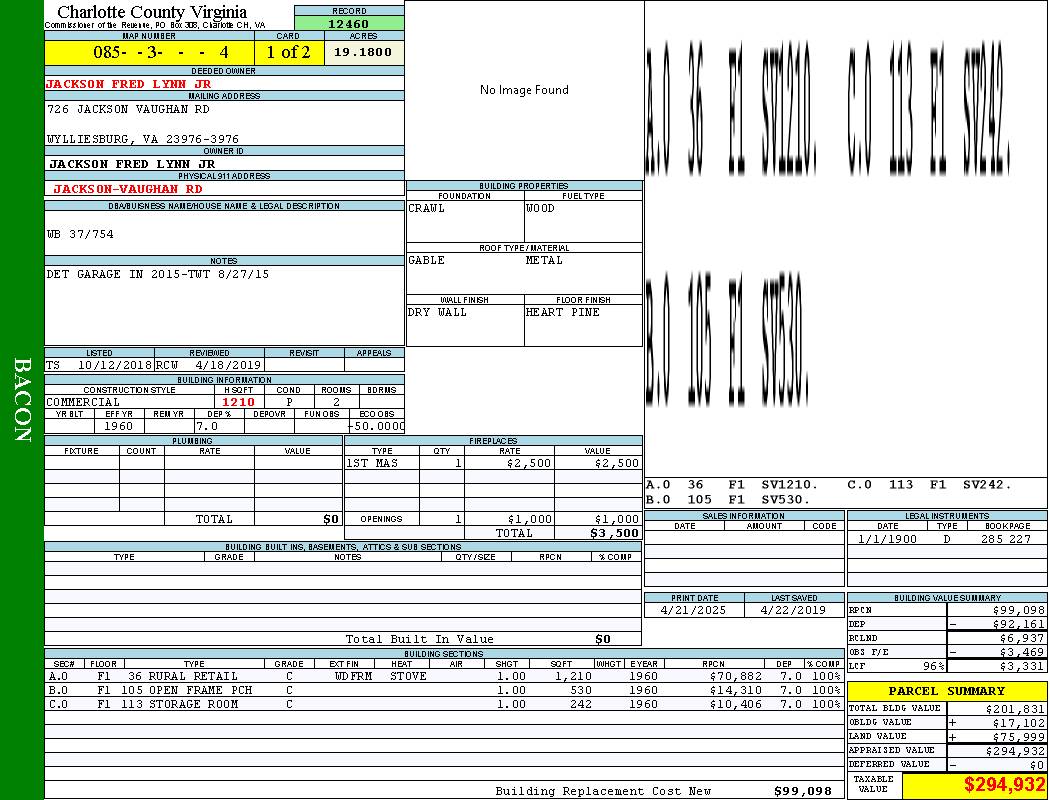Select legal instrument date 1/1/1900
This screenshot has width=1050, height=800.
pos(887,539)
